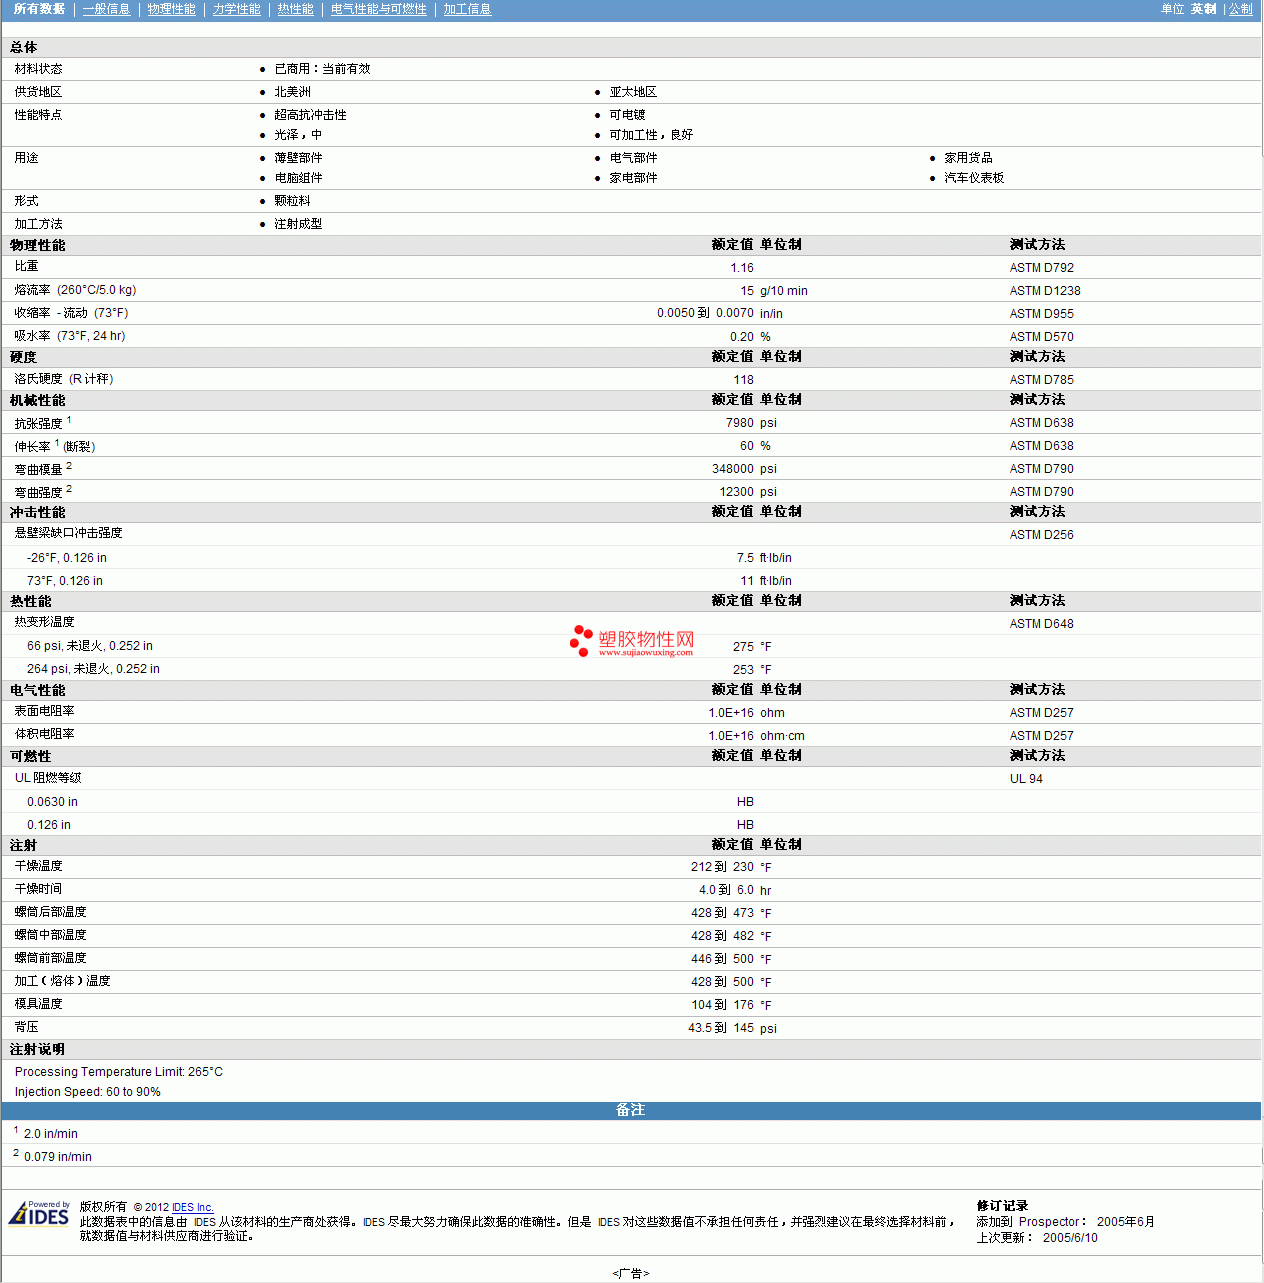Click the 背压 row label
The image size is (1264, 1283).
point(26,1027)
